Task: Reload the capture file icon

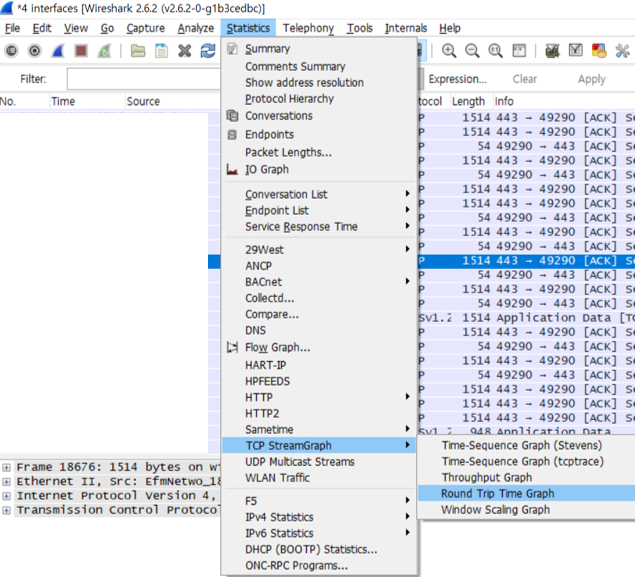Action: pyautogui.click(x=208, y=51)
